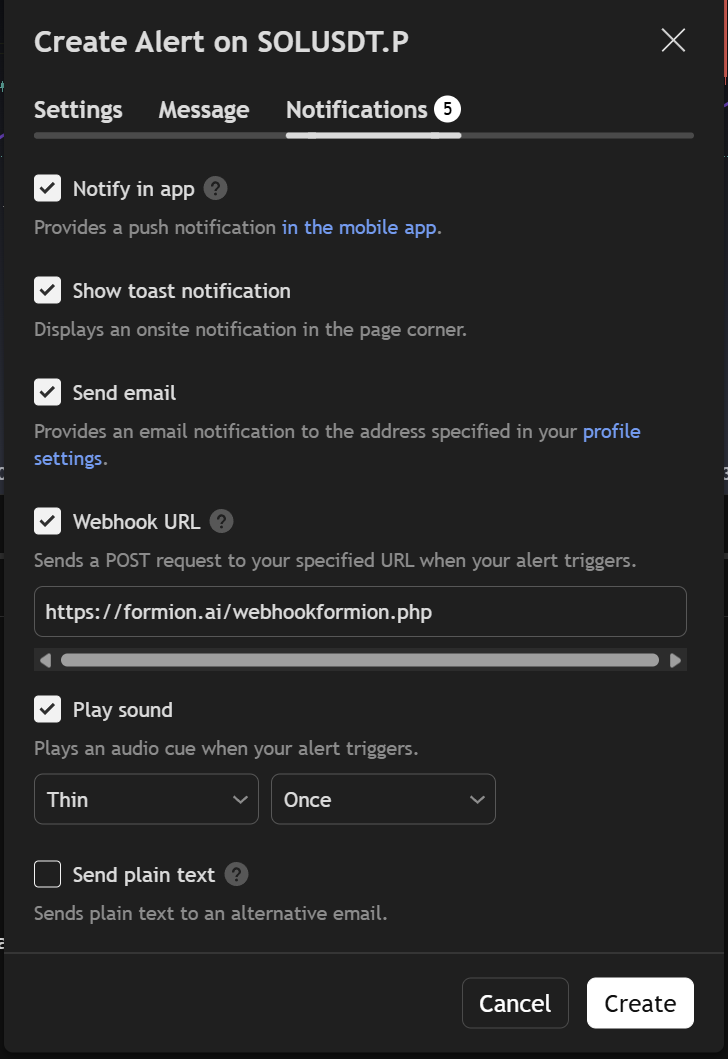
Task: Turn off the Play sound checkbox
Action: click(48, 710)
